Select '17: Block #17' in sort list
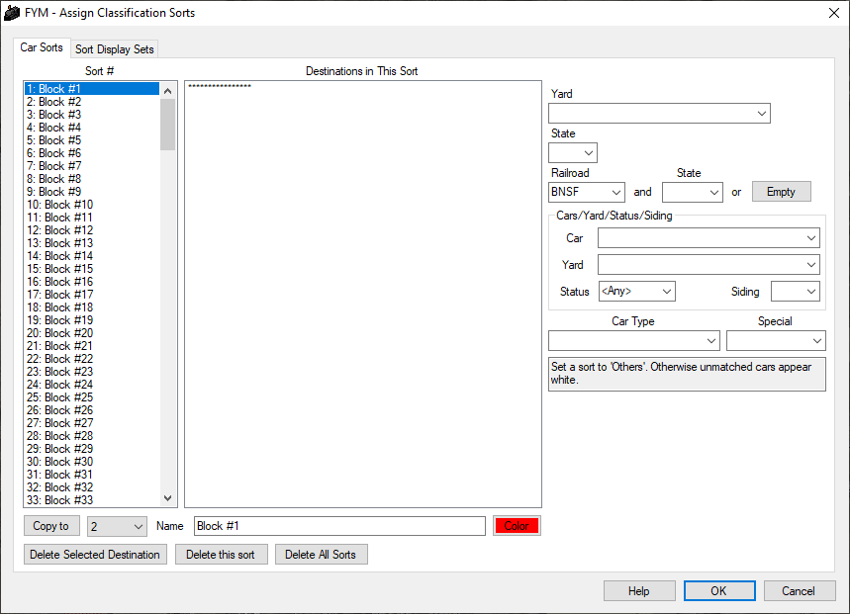The height and width of the screenshot is (614, 850). [x=92, y=295]
